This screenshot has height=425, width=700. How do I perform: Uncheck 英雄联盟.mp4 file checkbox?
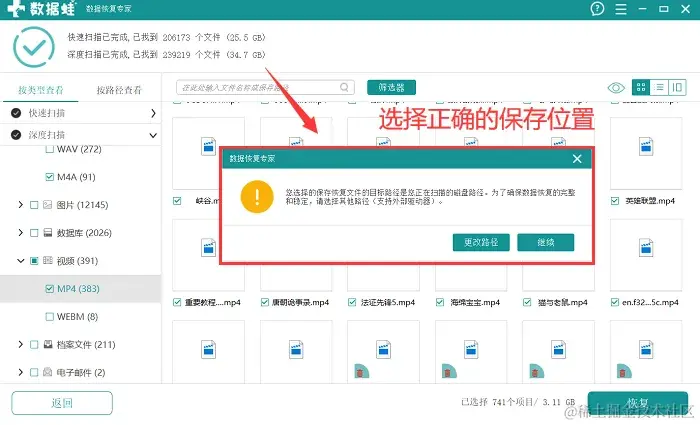tap(615, 201)
